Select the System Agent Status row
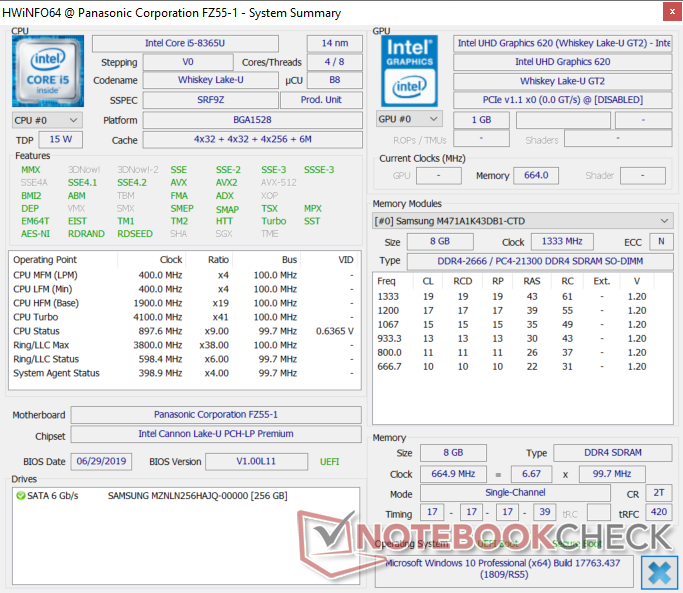 185,373
